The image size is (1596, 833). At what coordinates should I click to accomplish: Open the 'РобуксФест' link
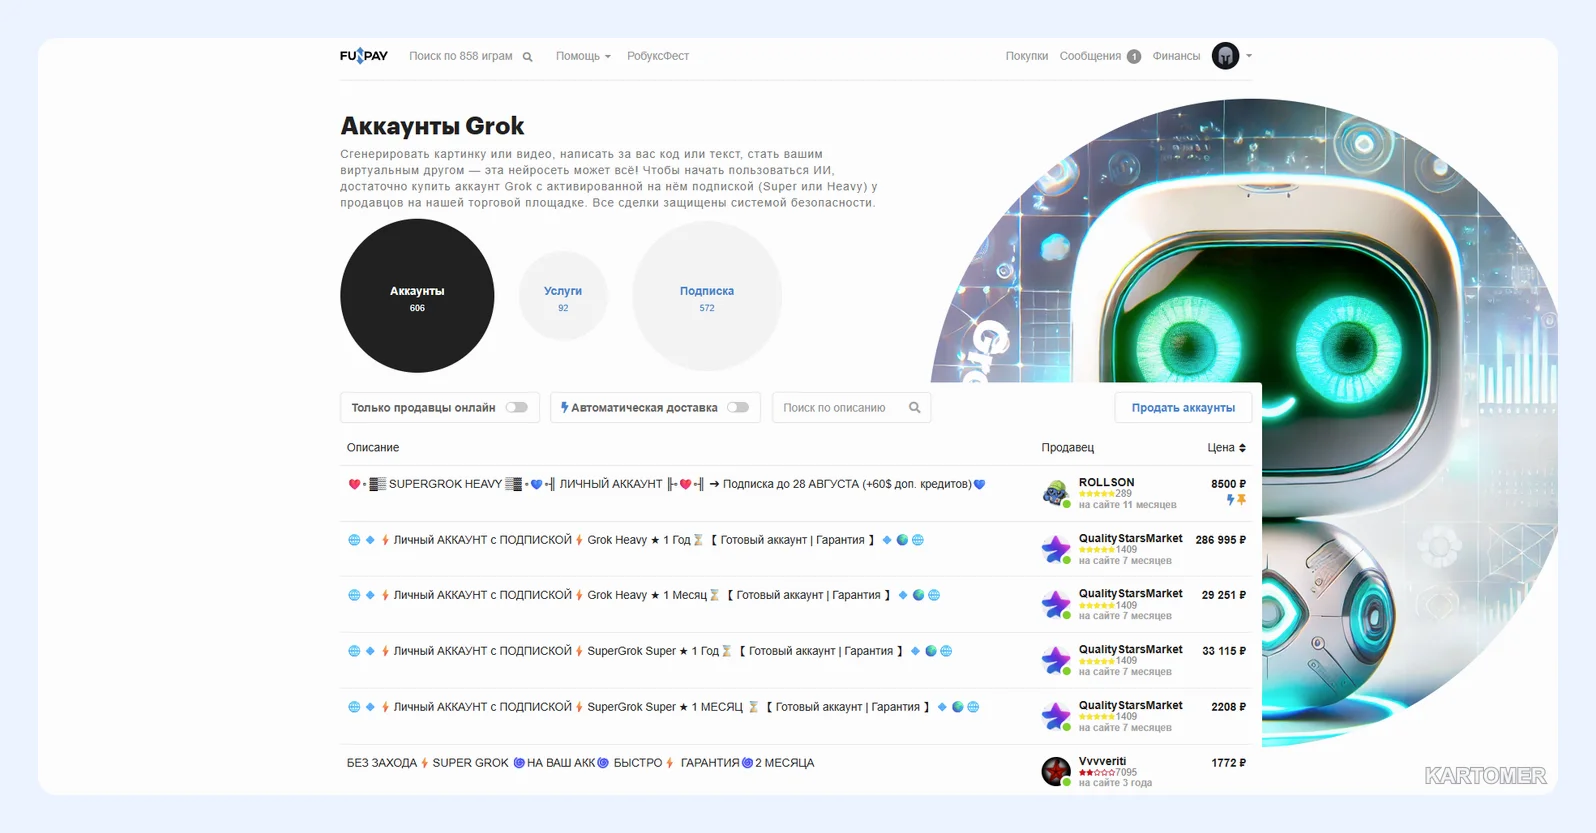tap(658, 56)
